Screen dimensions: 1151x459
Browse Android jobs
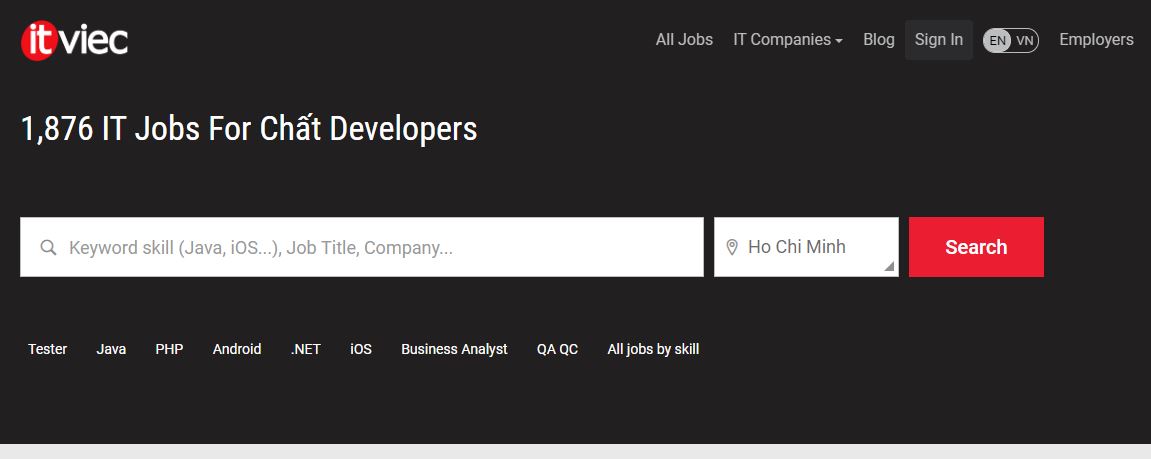coord(237,349)
